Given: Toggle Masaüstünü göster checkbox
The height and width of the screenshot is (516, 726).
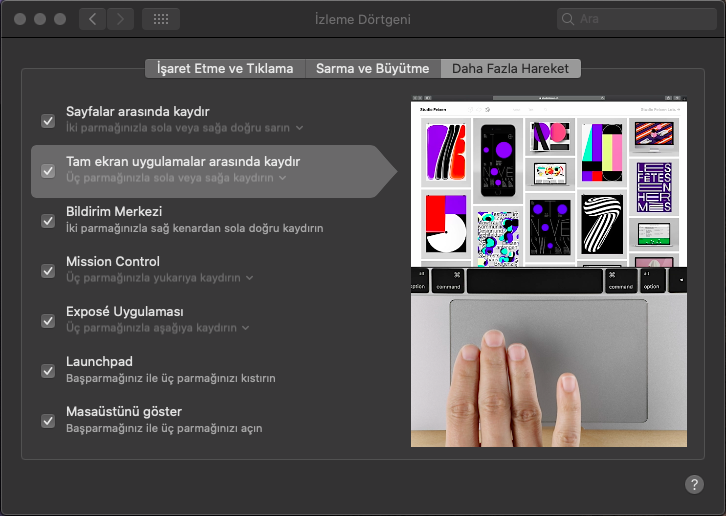Looking at the screenshot, I should coord(48,420).
